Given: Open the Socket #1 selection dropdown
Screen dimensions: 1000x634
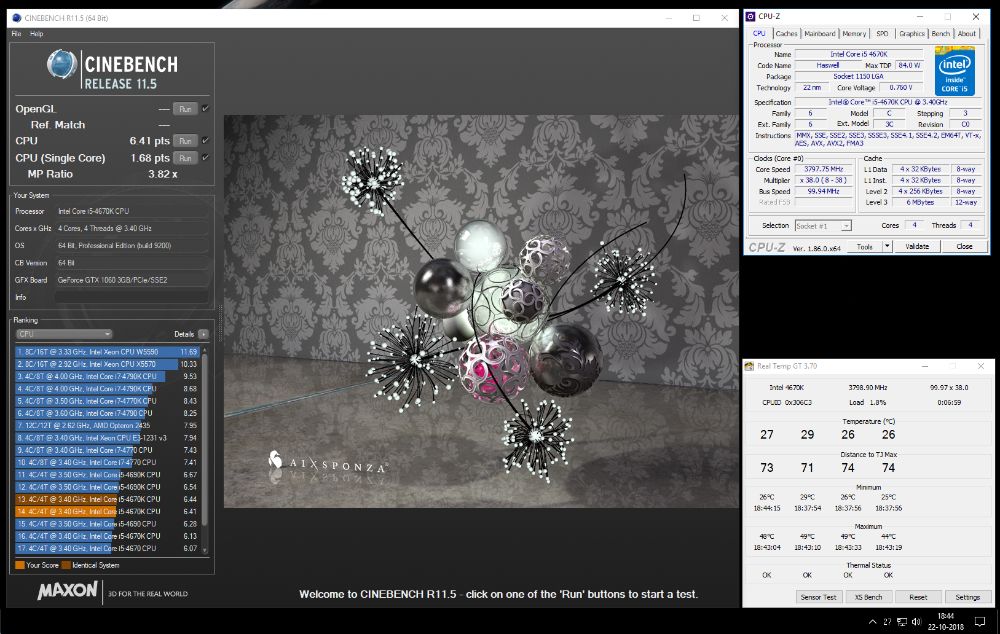Looking at the screenshot, I should (823, 226).
